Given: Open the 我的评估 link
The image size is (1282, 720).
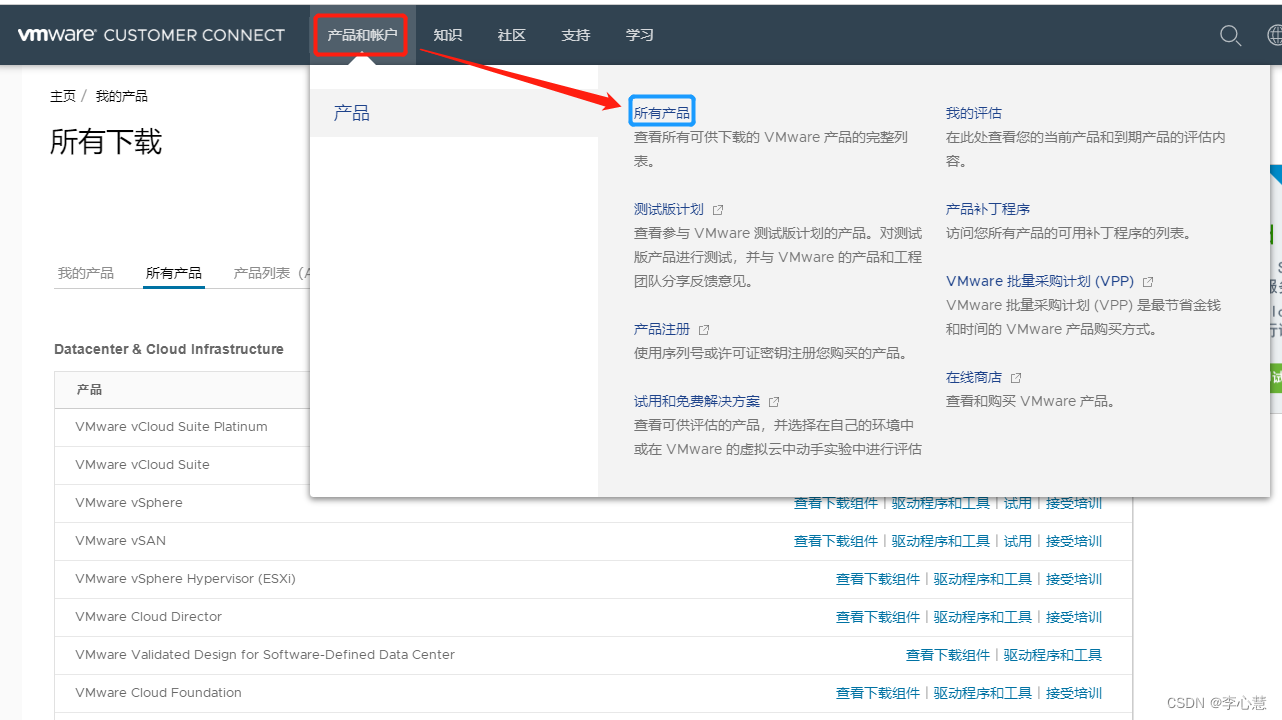Looking at the screenshot, I should (974, 113).
